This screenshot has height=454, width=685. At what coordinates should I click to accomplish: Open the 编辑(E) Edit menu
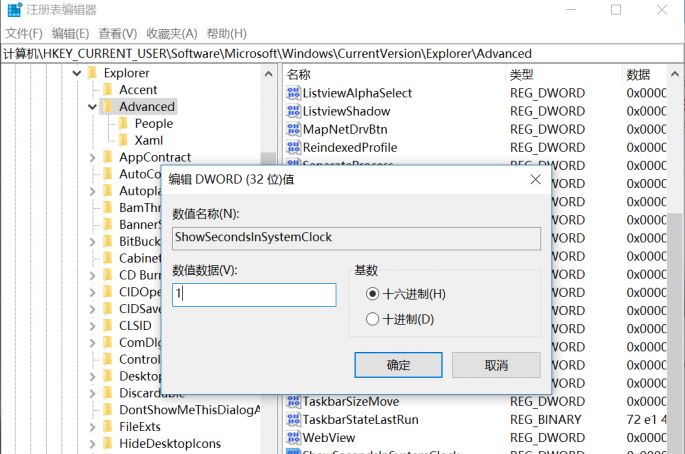70,34
